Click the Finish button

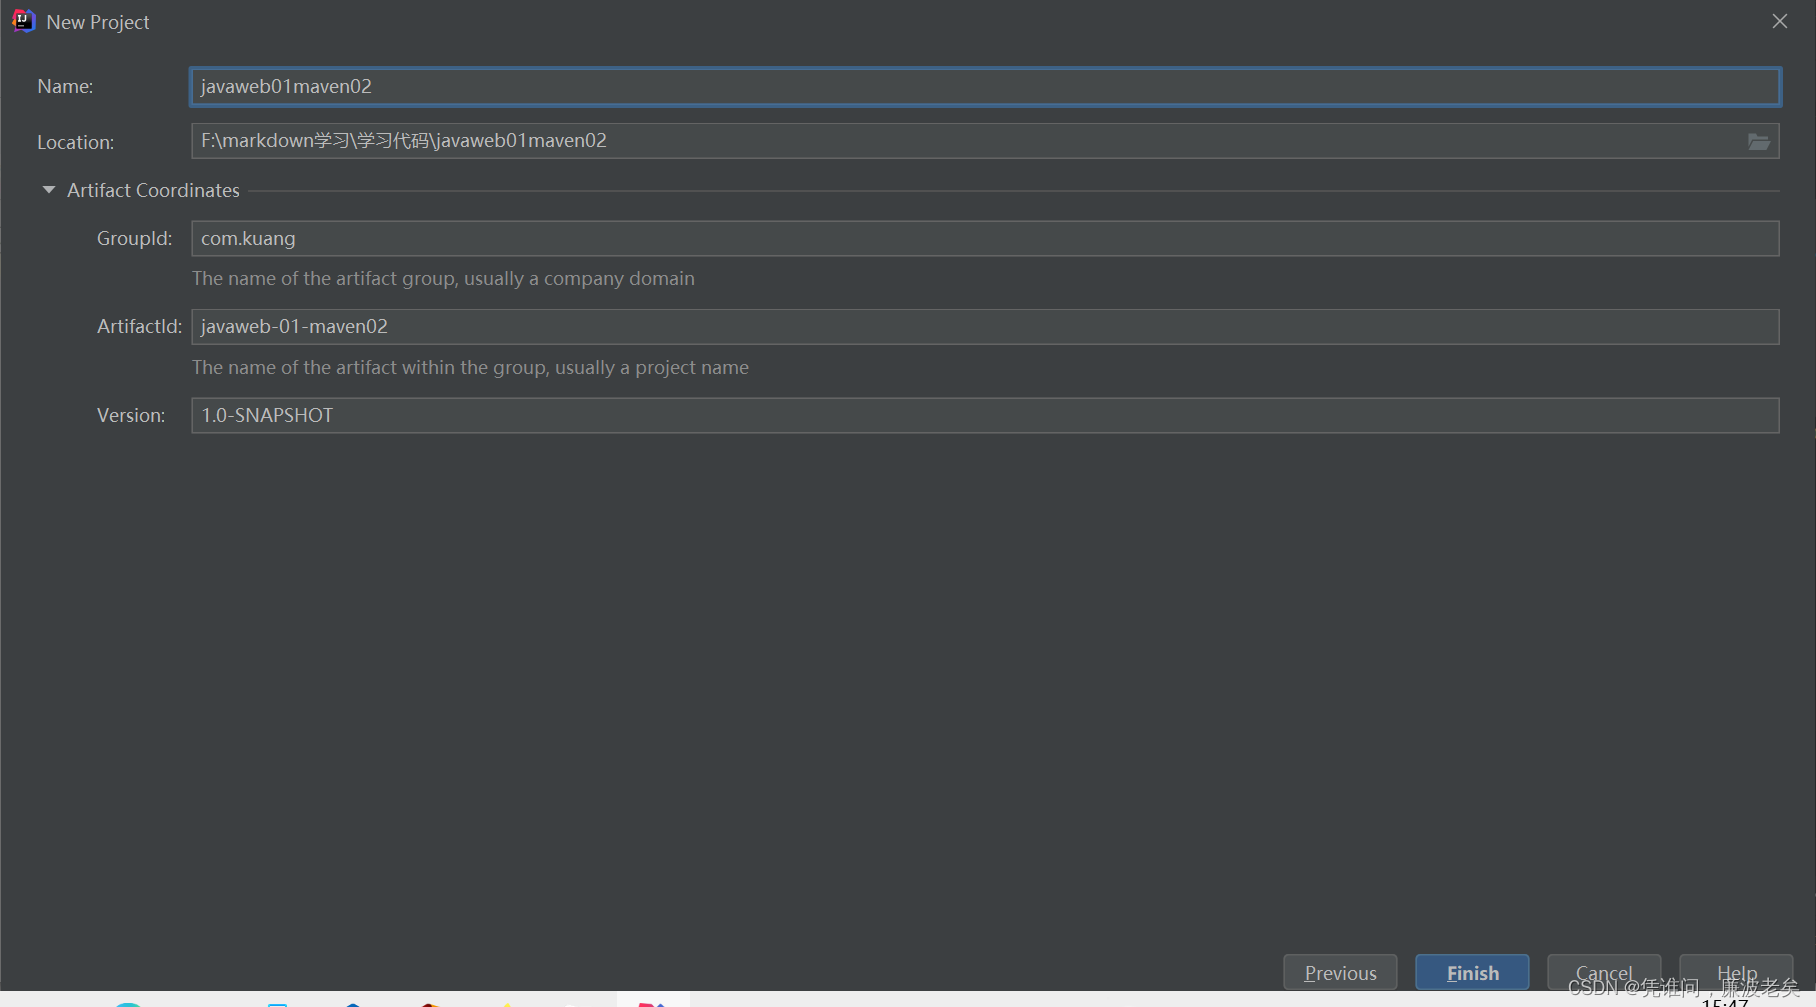click(1472, 973)
